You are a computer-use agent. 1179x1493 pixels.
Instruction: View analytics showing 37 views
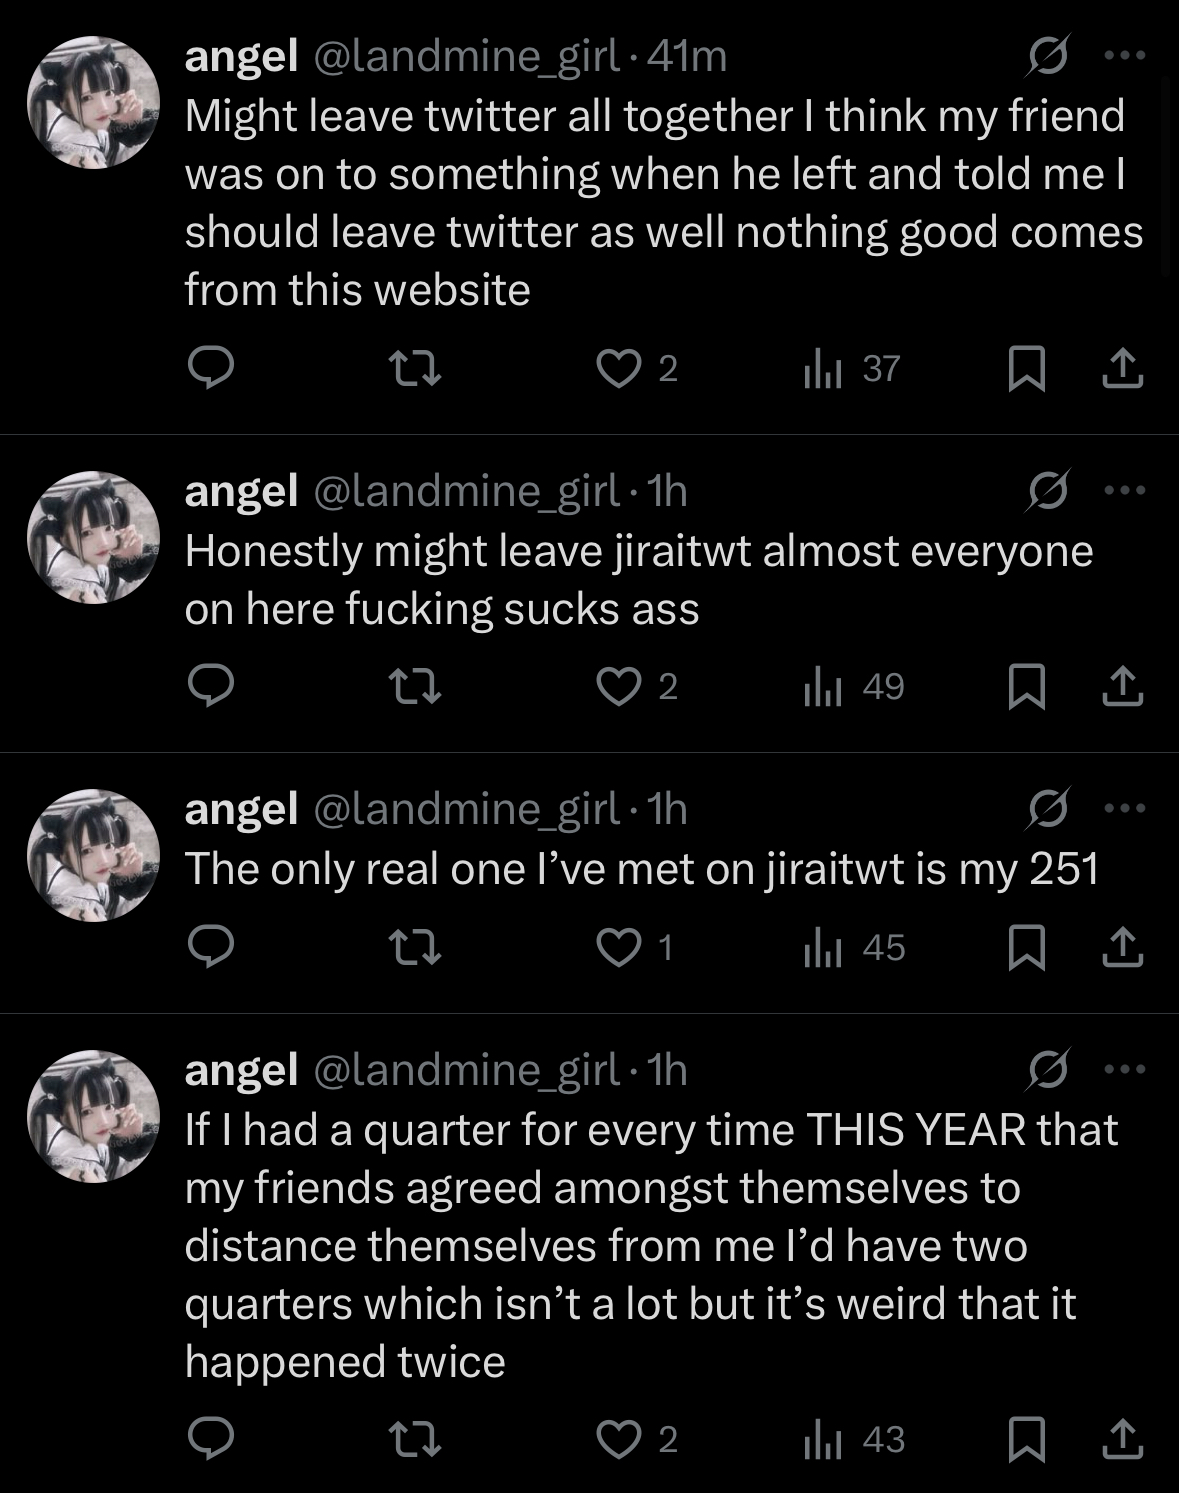pos(852,369)
